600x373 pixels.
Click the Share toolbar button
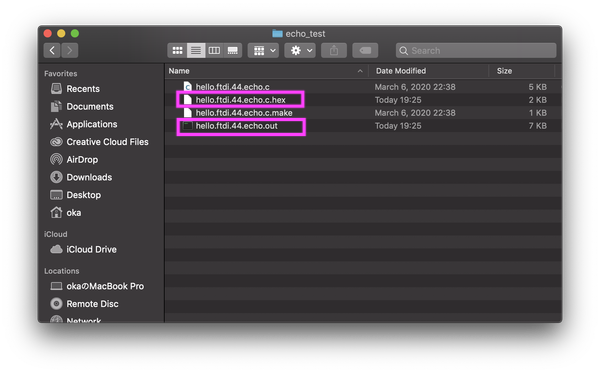click(334, 50)
